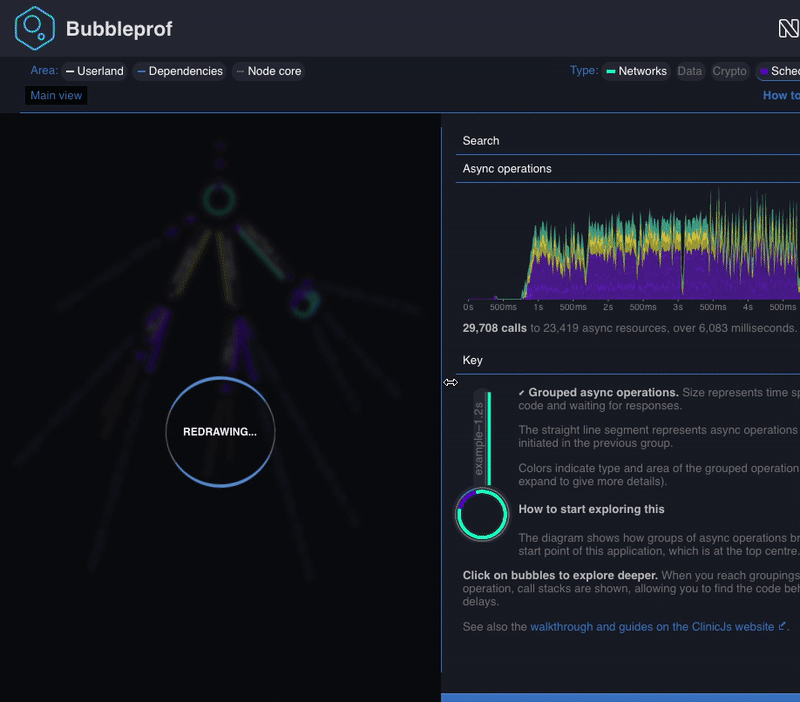Toggle the Node core area filter

pyautogui.click(x=269, y=71)
